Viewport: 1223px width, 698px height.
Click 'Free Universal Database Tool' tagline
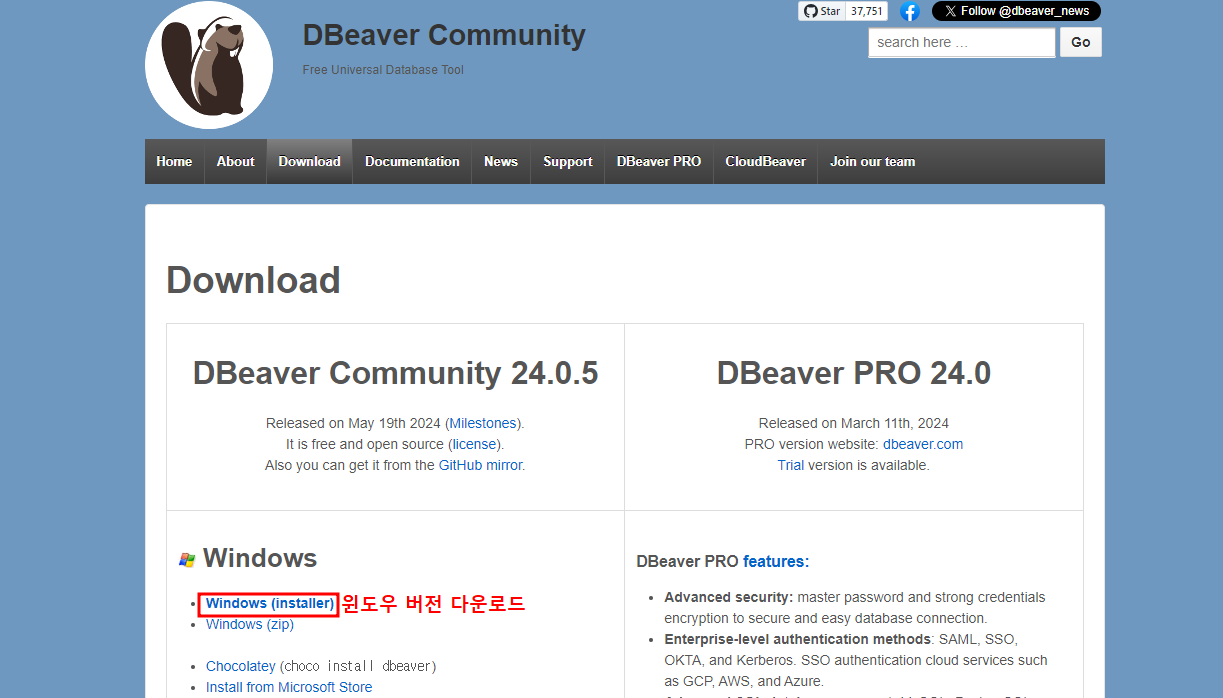pyautogui.click(x=383, y=70)
